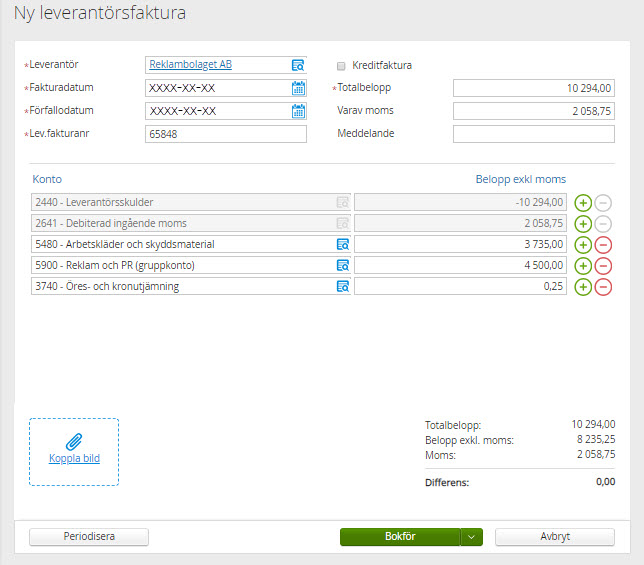This screenshot has height=565, width=644.
Task: Focus the Meddelande text field
Action: 533,134
